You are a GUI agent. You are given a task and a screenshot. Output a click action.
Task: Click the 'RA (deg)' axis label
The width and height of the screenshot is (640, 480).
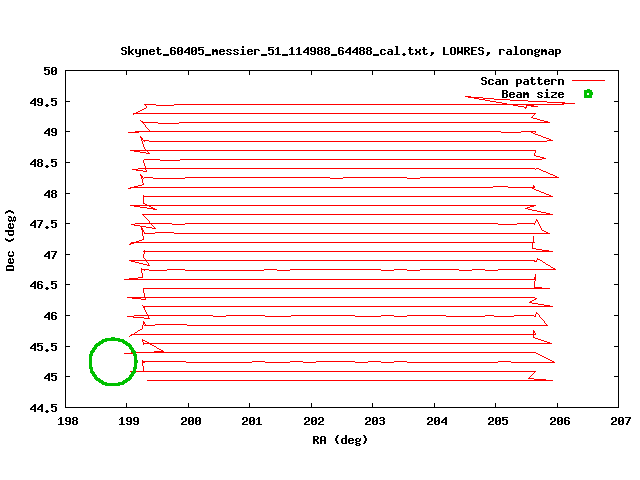pyautogui.click(x=340, y=440)
